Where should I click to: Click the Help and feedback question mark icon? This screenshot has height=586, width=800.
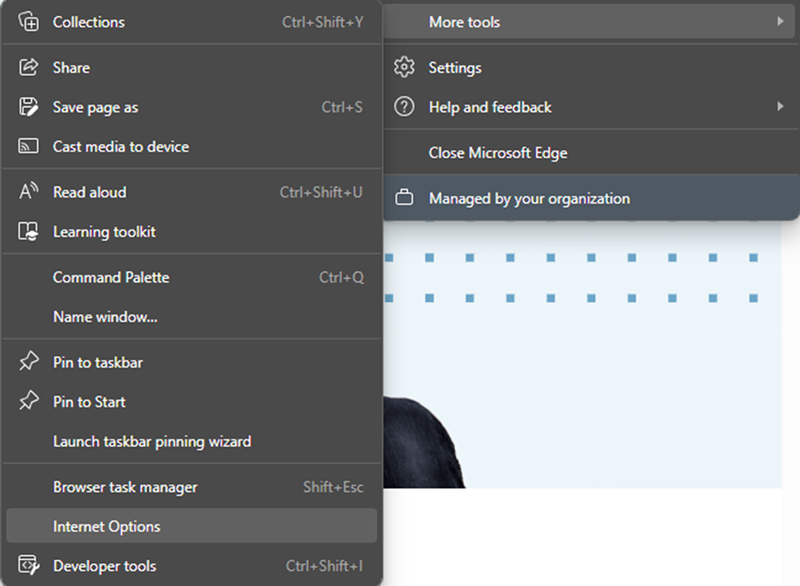pos(404,107)
